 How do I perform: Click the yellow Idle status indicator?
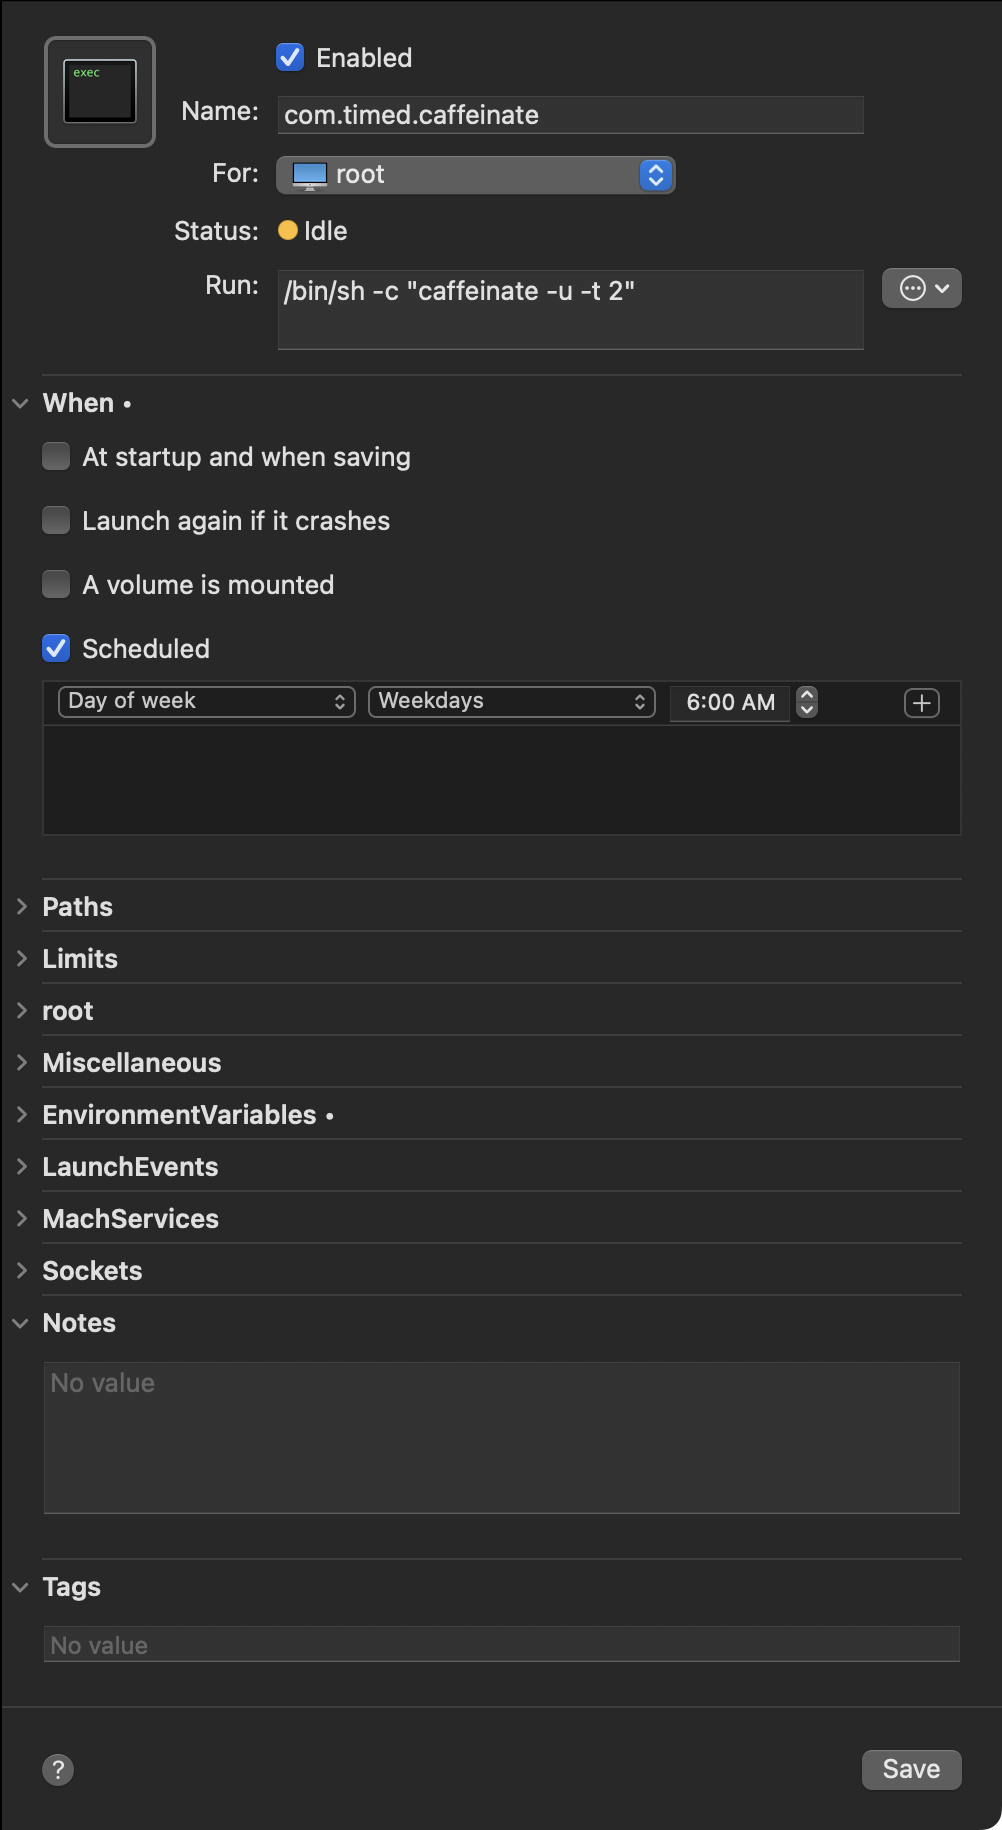pyautogui.click(x=288, y=231)
